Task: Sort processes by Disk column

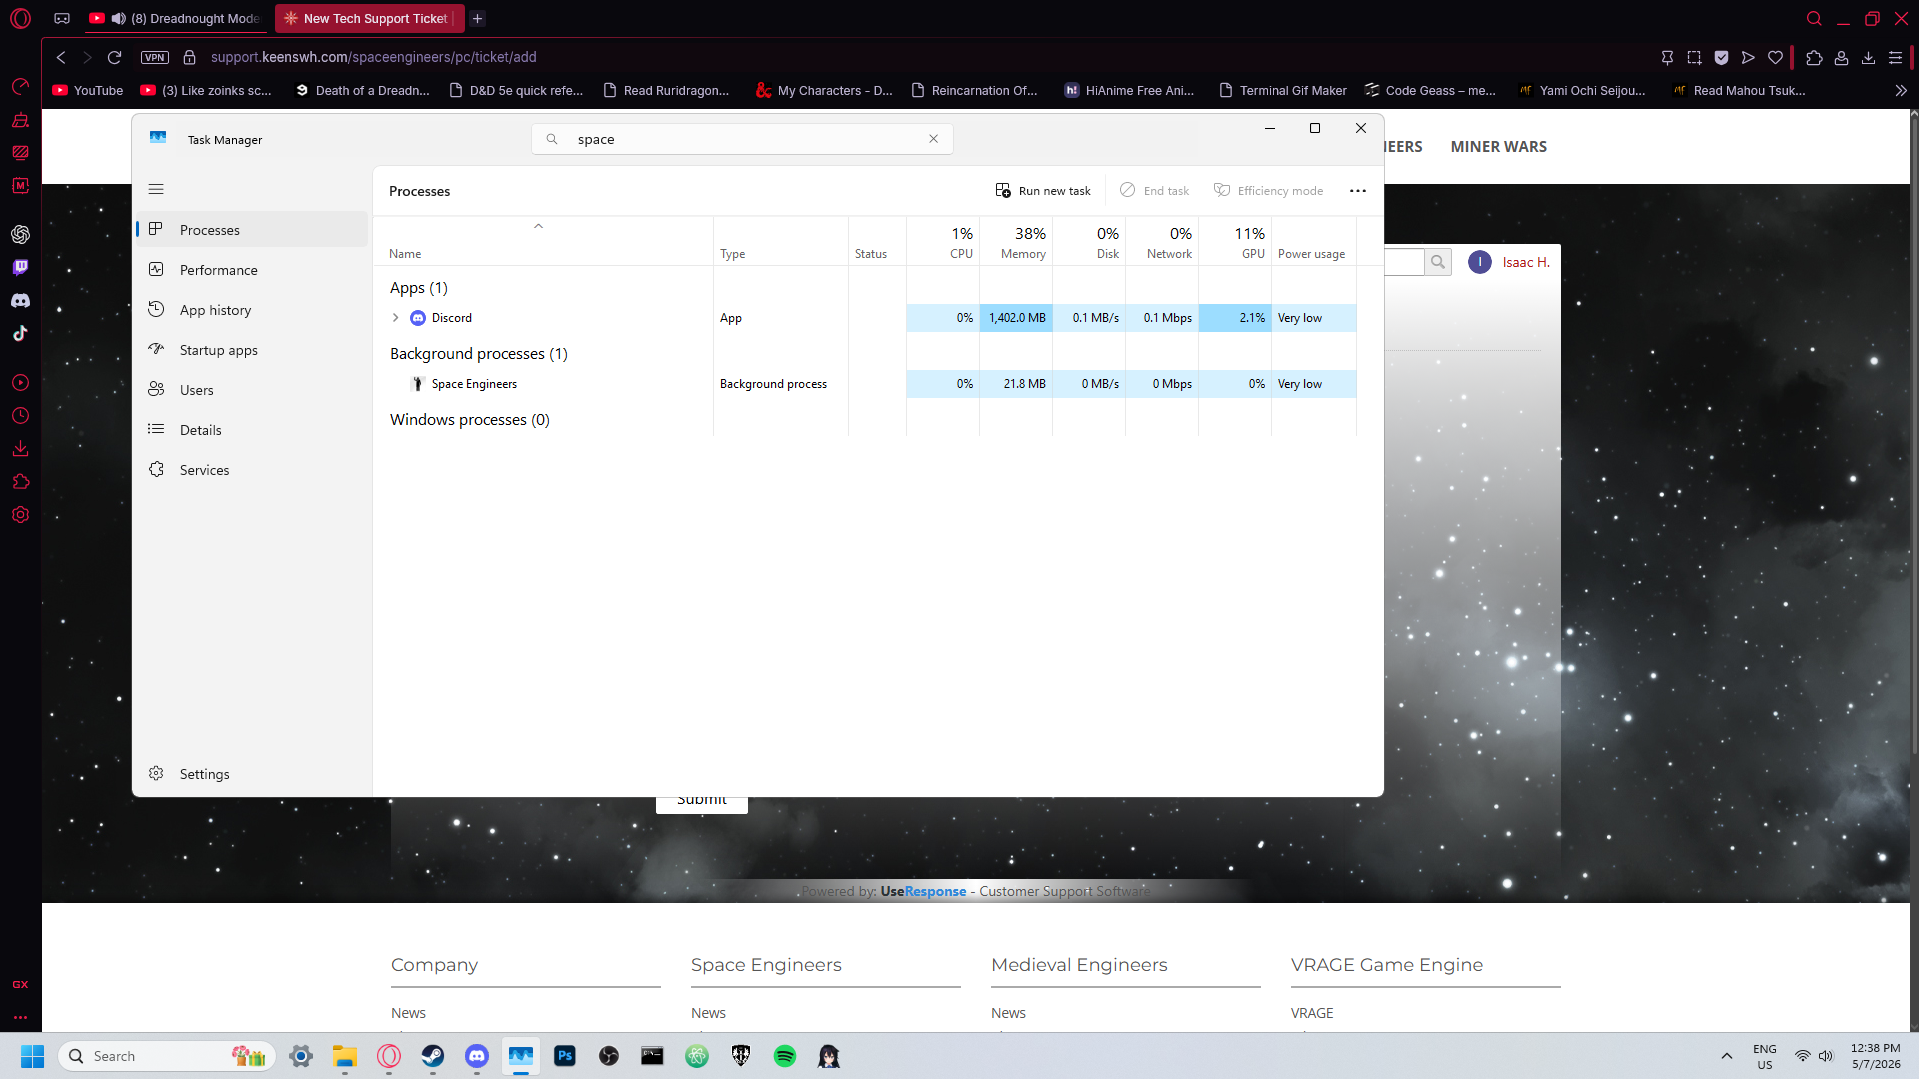Action: (1089, 242)
